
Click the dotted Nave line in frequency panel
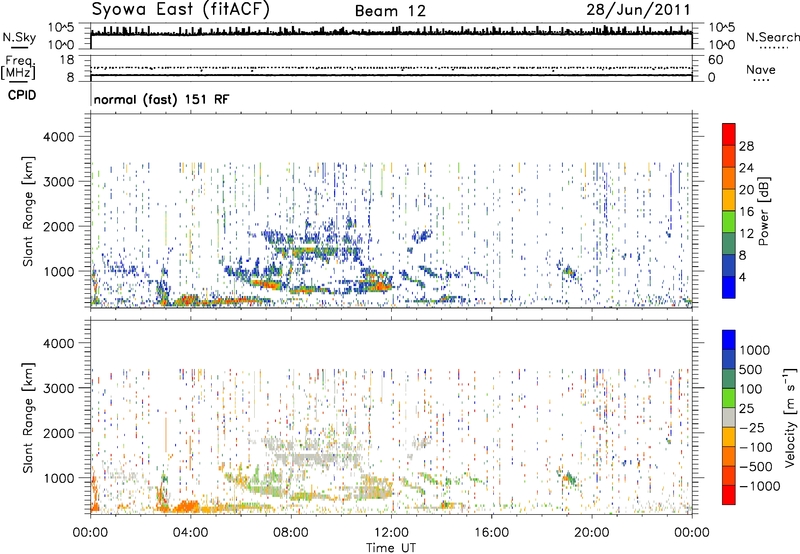pyautogui.click(x=391, y=68)
